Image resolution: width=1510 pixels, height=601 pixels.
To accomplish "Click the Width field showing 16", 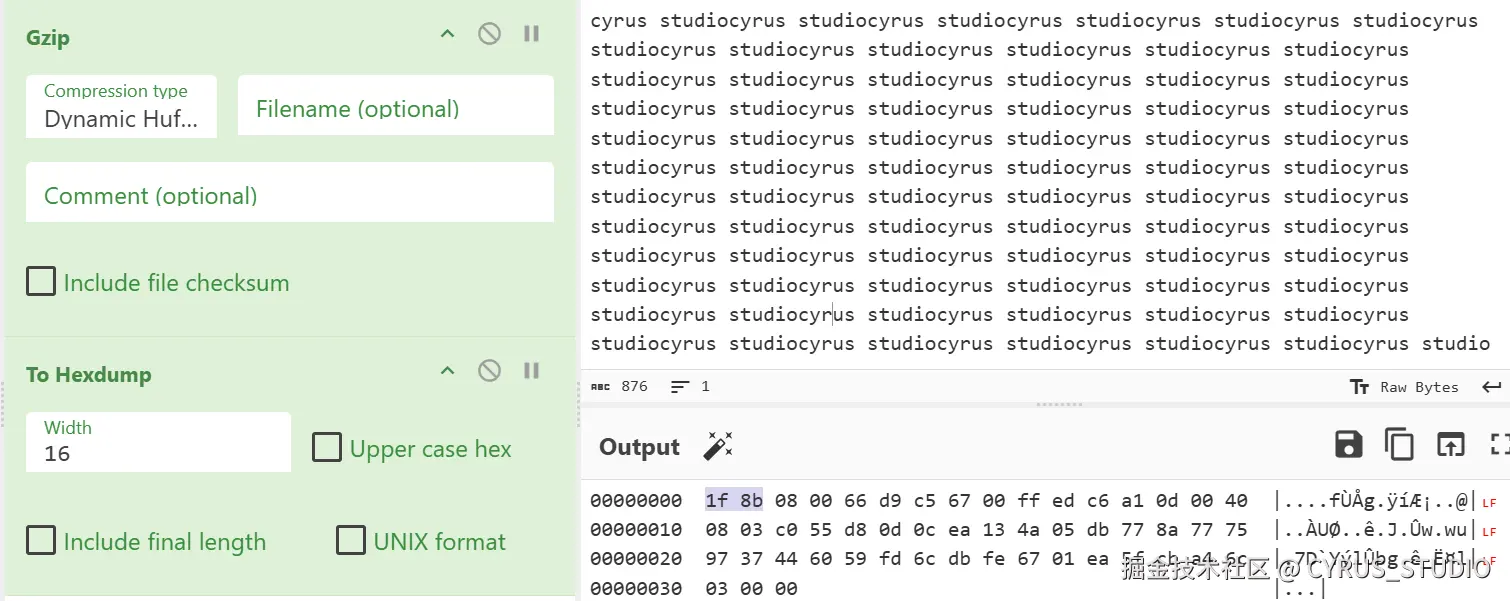I will pyautogui.click(x=158, y=442).
